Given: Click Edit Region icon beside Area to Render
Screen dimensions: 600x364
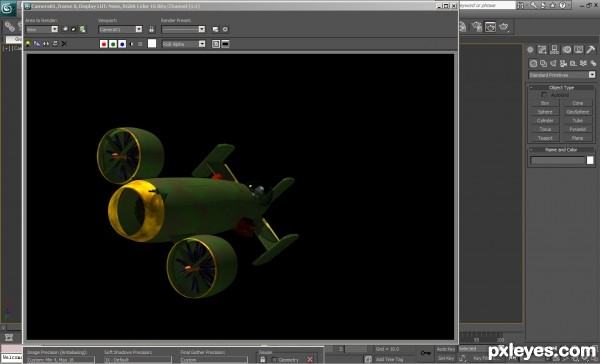Looking at the screenshot, I should click(65, 29).
